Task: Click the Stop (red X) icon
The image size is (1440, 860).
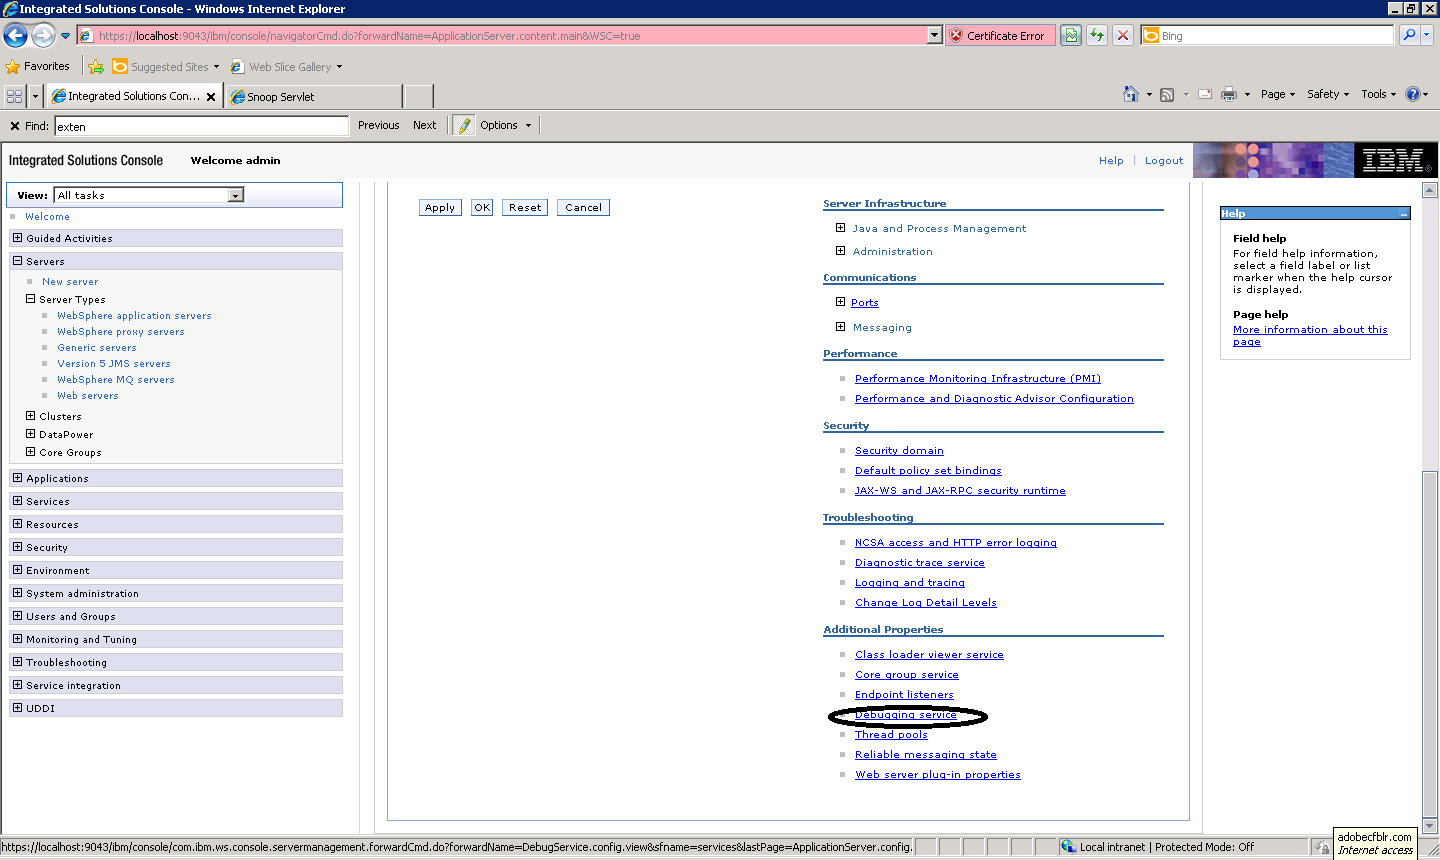Action: 1121,34
